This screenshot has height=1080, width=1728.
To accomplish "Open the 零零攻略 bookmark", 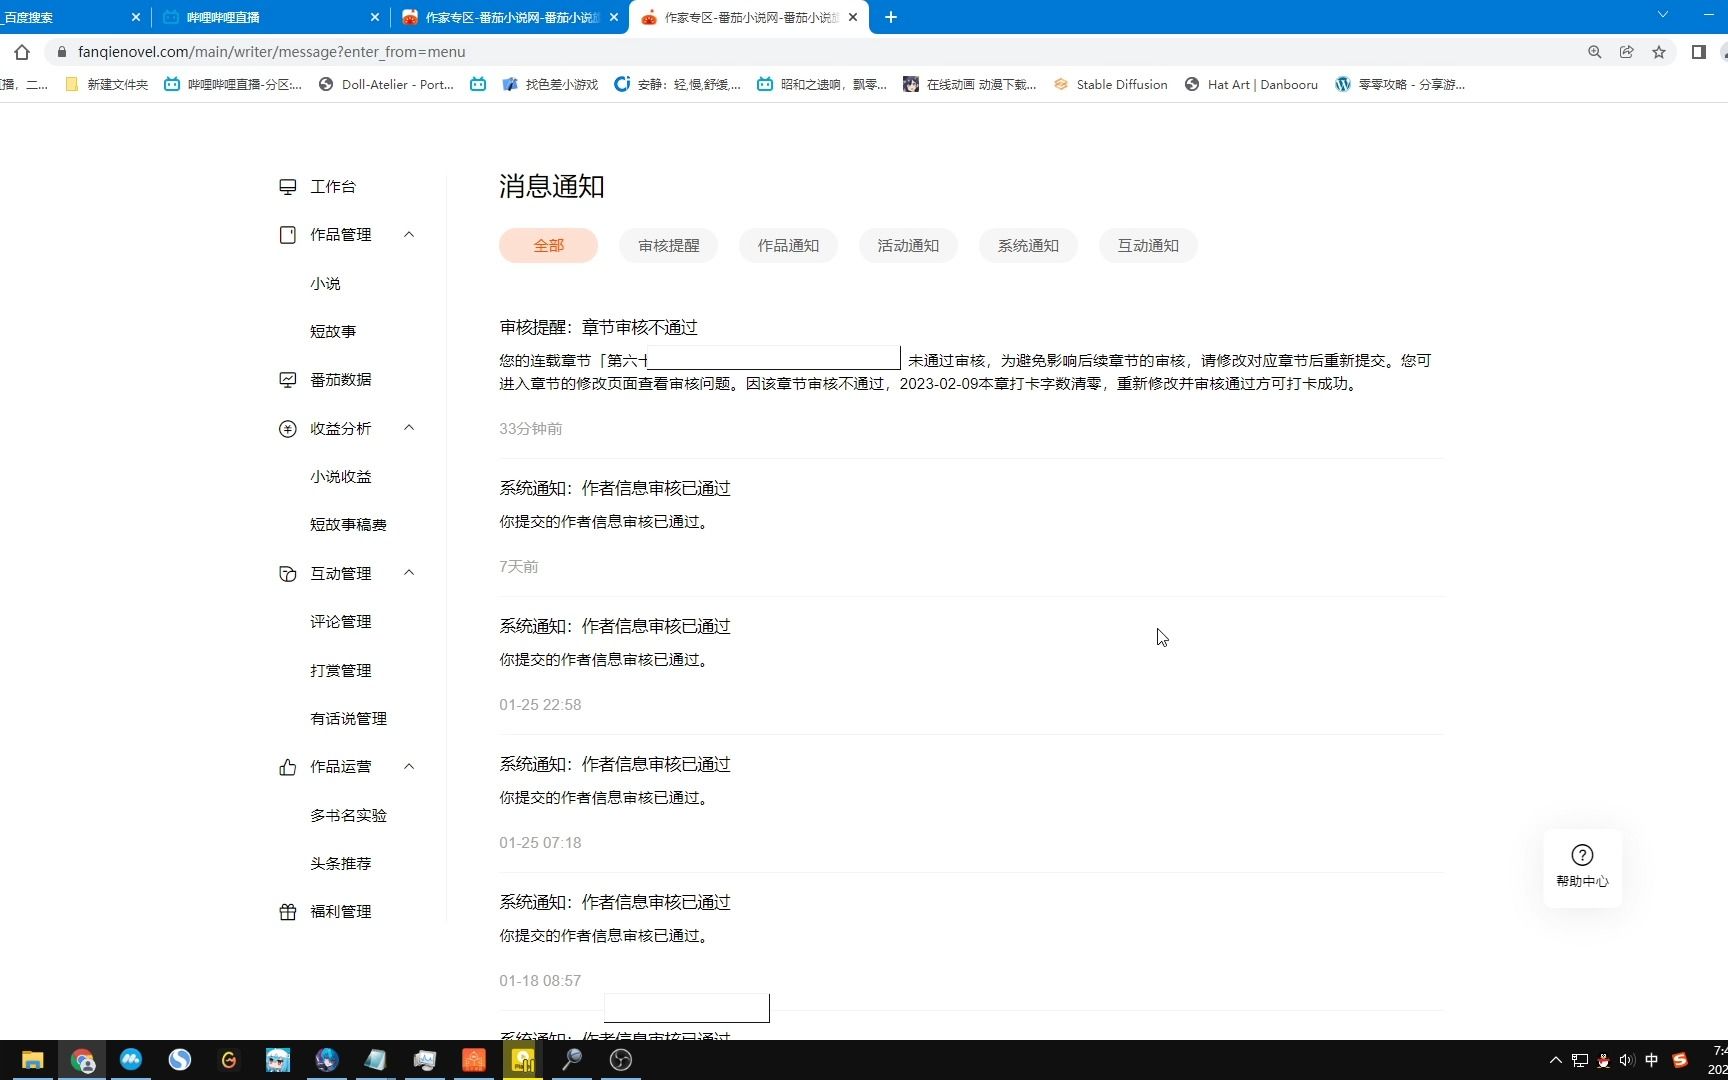I will click(x=1400, y=85).
